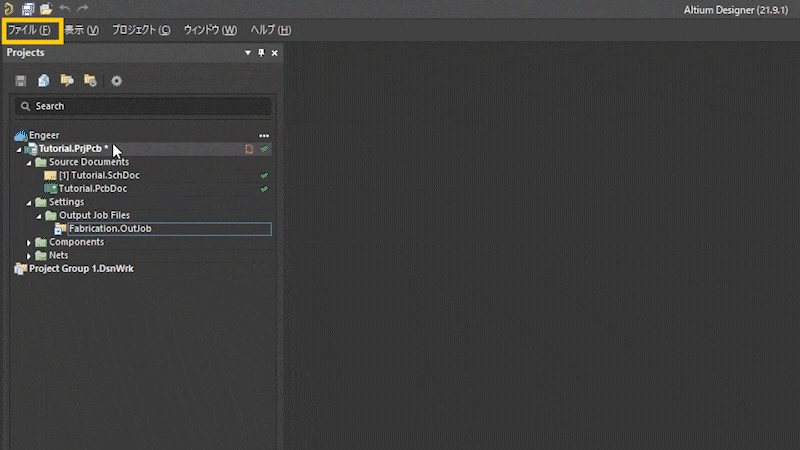Pin the Projects panel
Viewport: 800px width, 450px height.
click(x=261, y=53)
